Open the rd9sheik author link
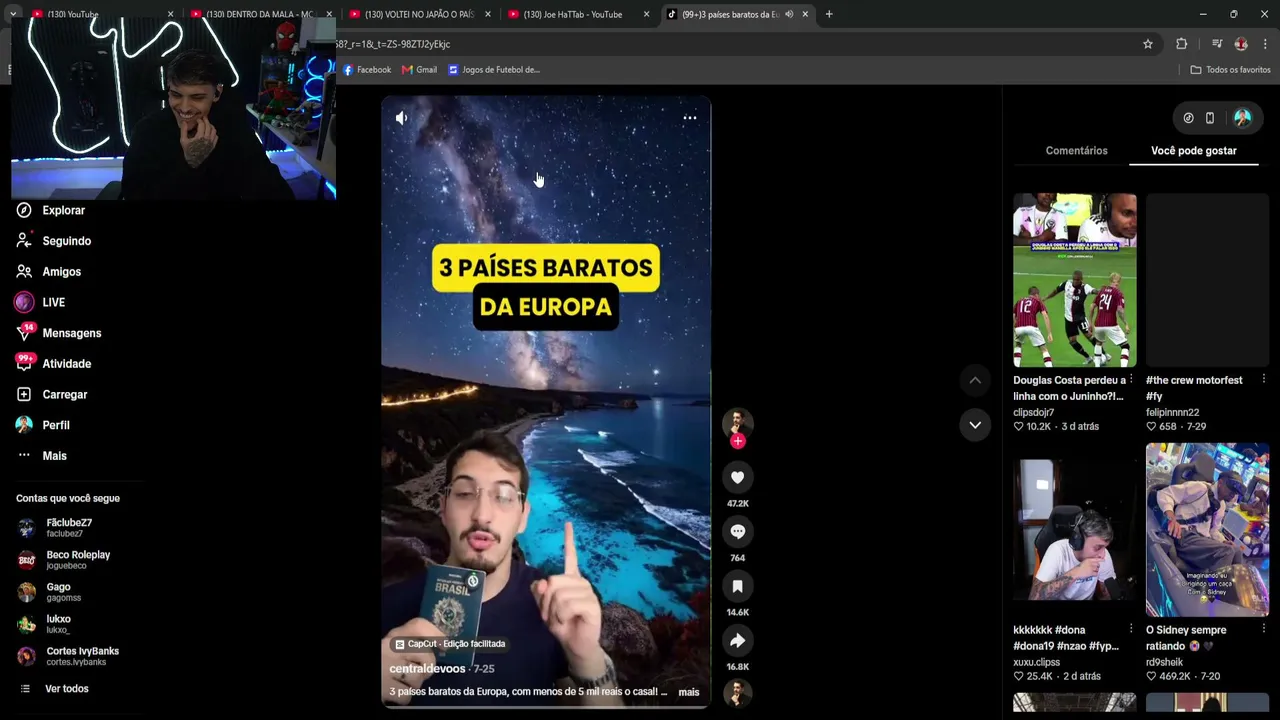1280x720 pixels. point(1164,662)
